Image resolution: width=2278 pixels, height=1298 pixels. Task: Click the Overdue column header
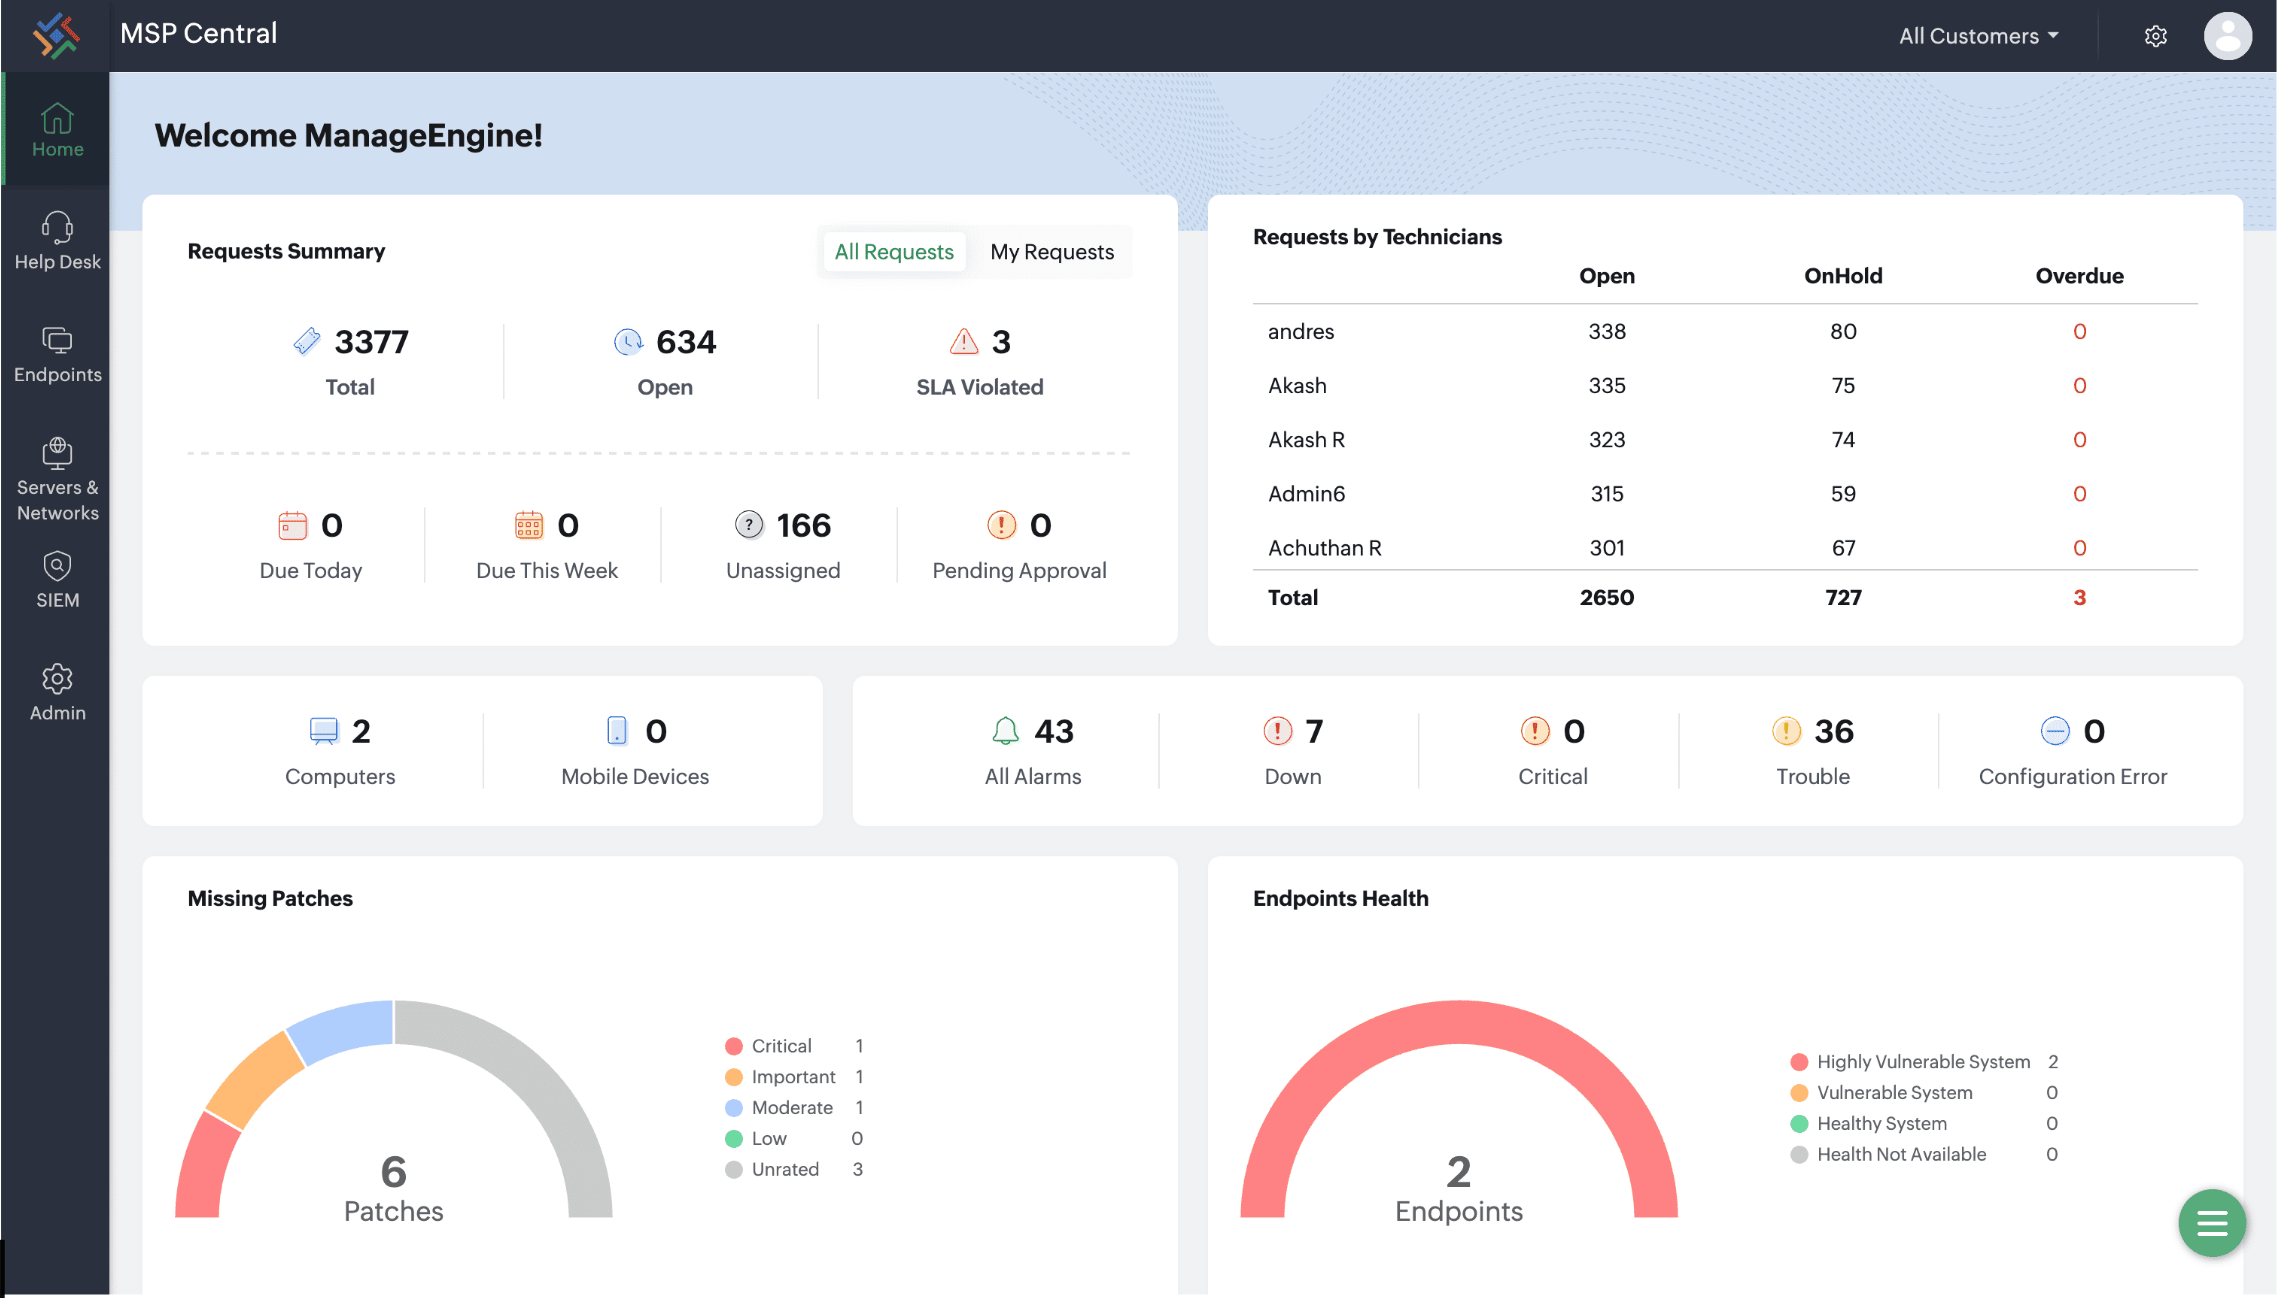pos(2079,276)
